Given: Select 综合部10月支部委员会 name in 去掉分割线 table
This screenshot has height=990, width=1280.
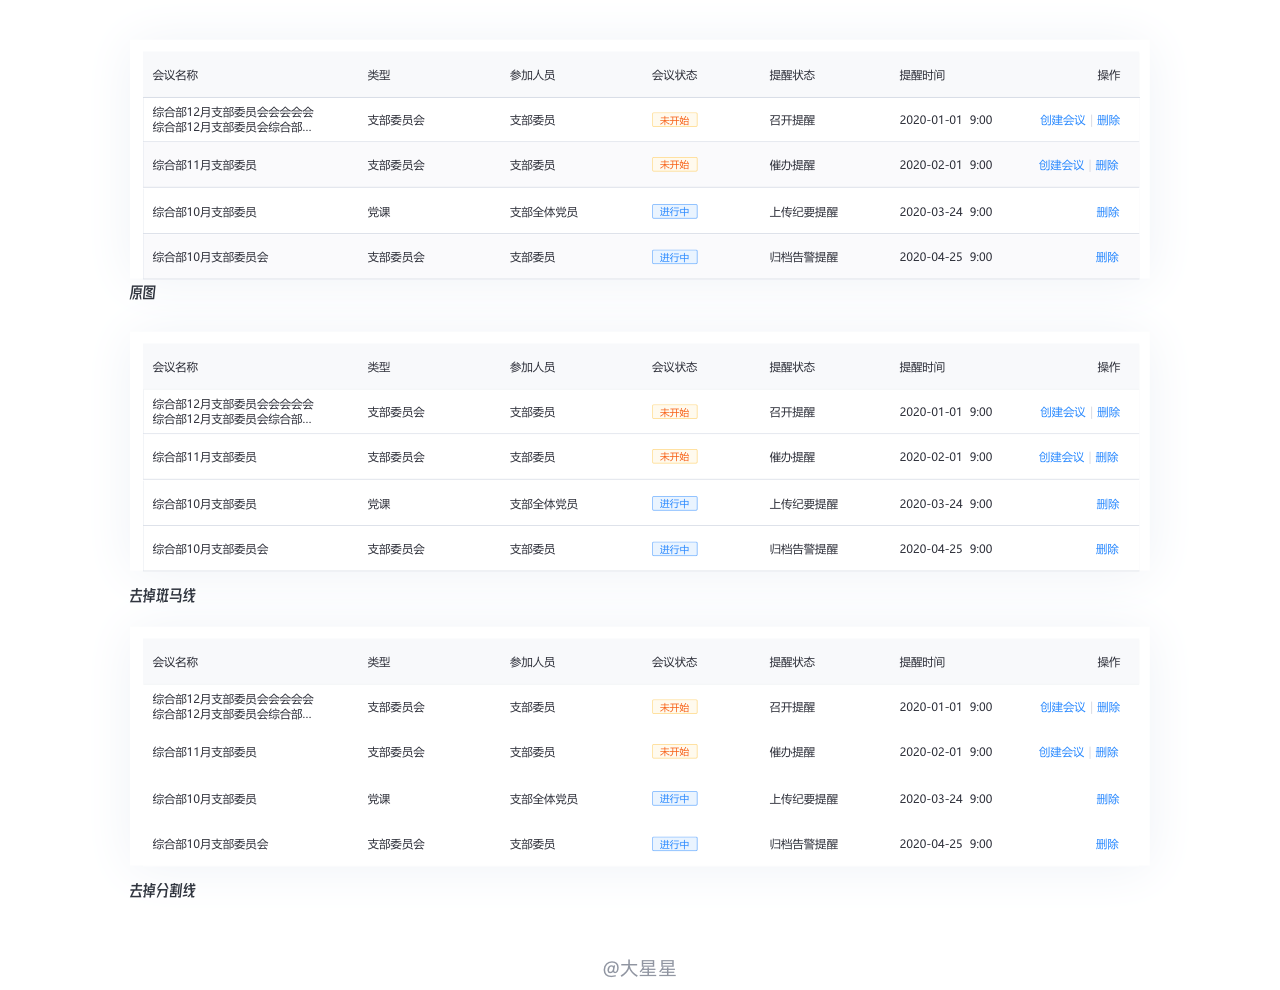Looking at the screenshot, I should click(210, 844).
